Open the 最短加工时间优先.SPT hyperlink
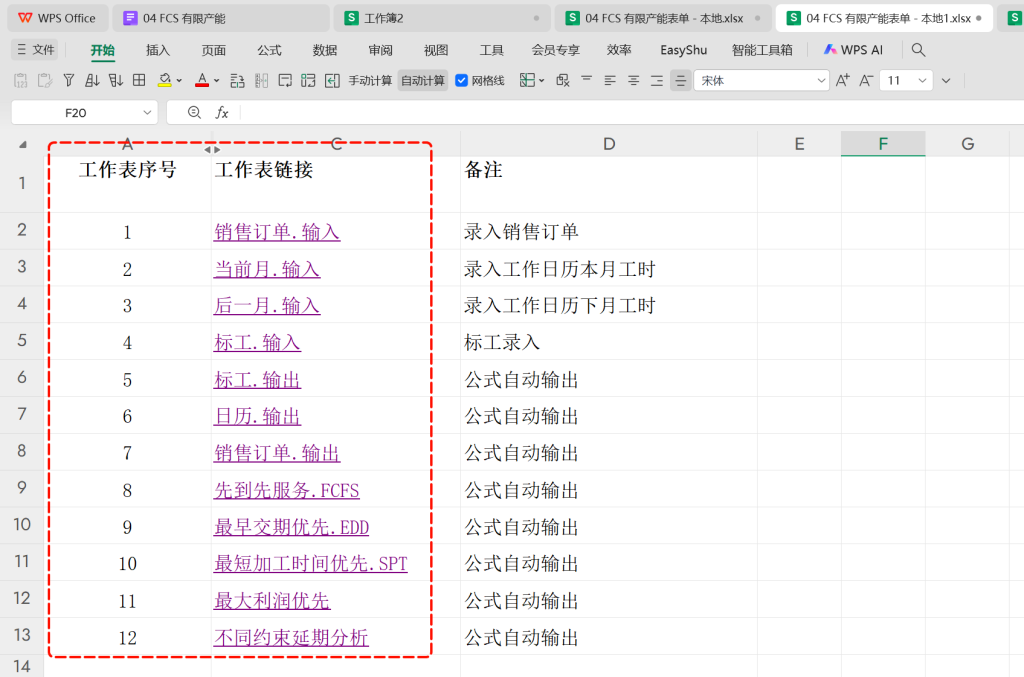This screenshot has height=677, width=1024. point(311,563)
